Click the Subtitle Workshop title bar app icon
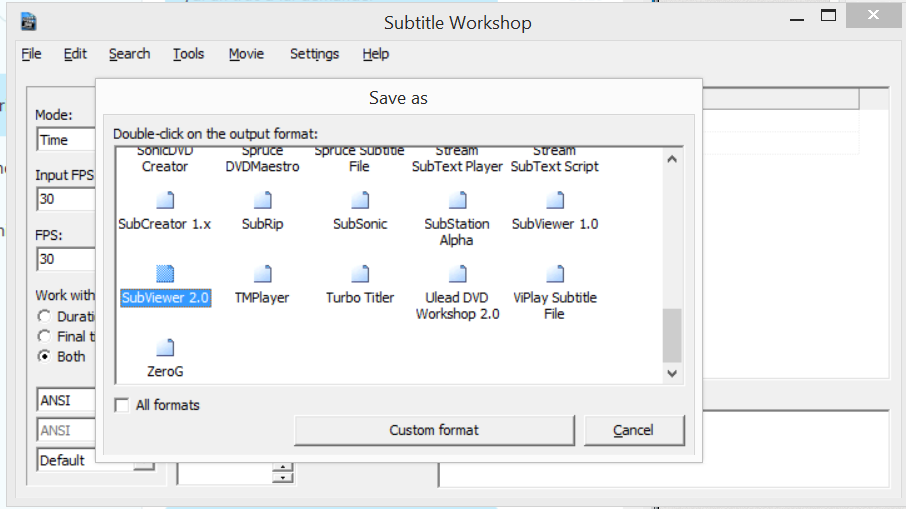906x509 pixels. coord(28,22)
